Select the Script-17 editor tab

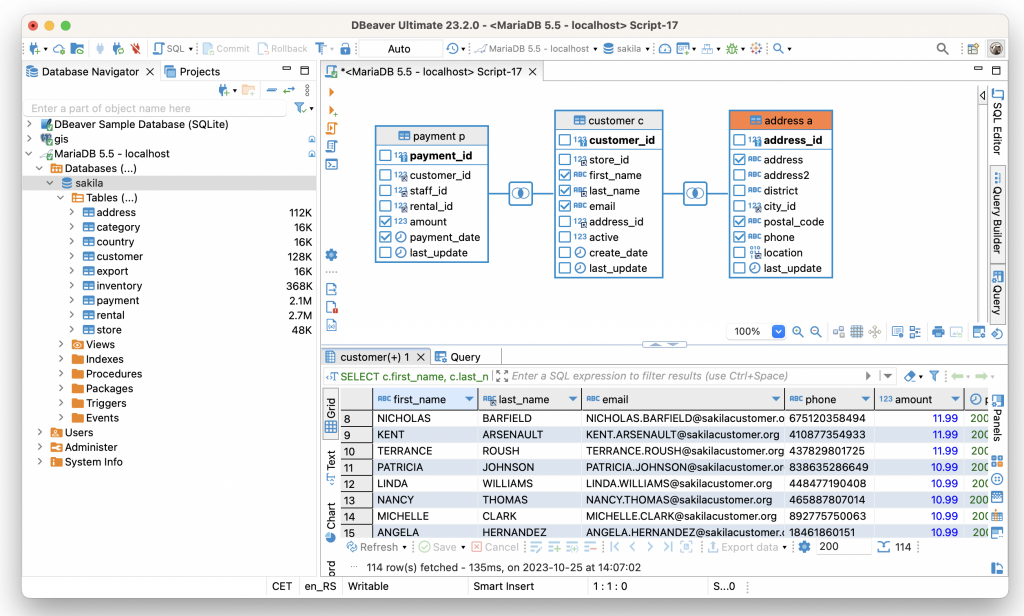(x=431, y=71)
